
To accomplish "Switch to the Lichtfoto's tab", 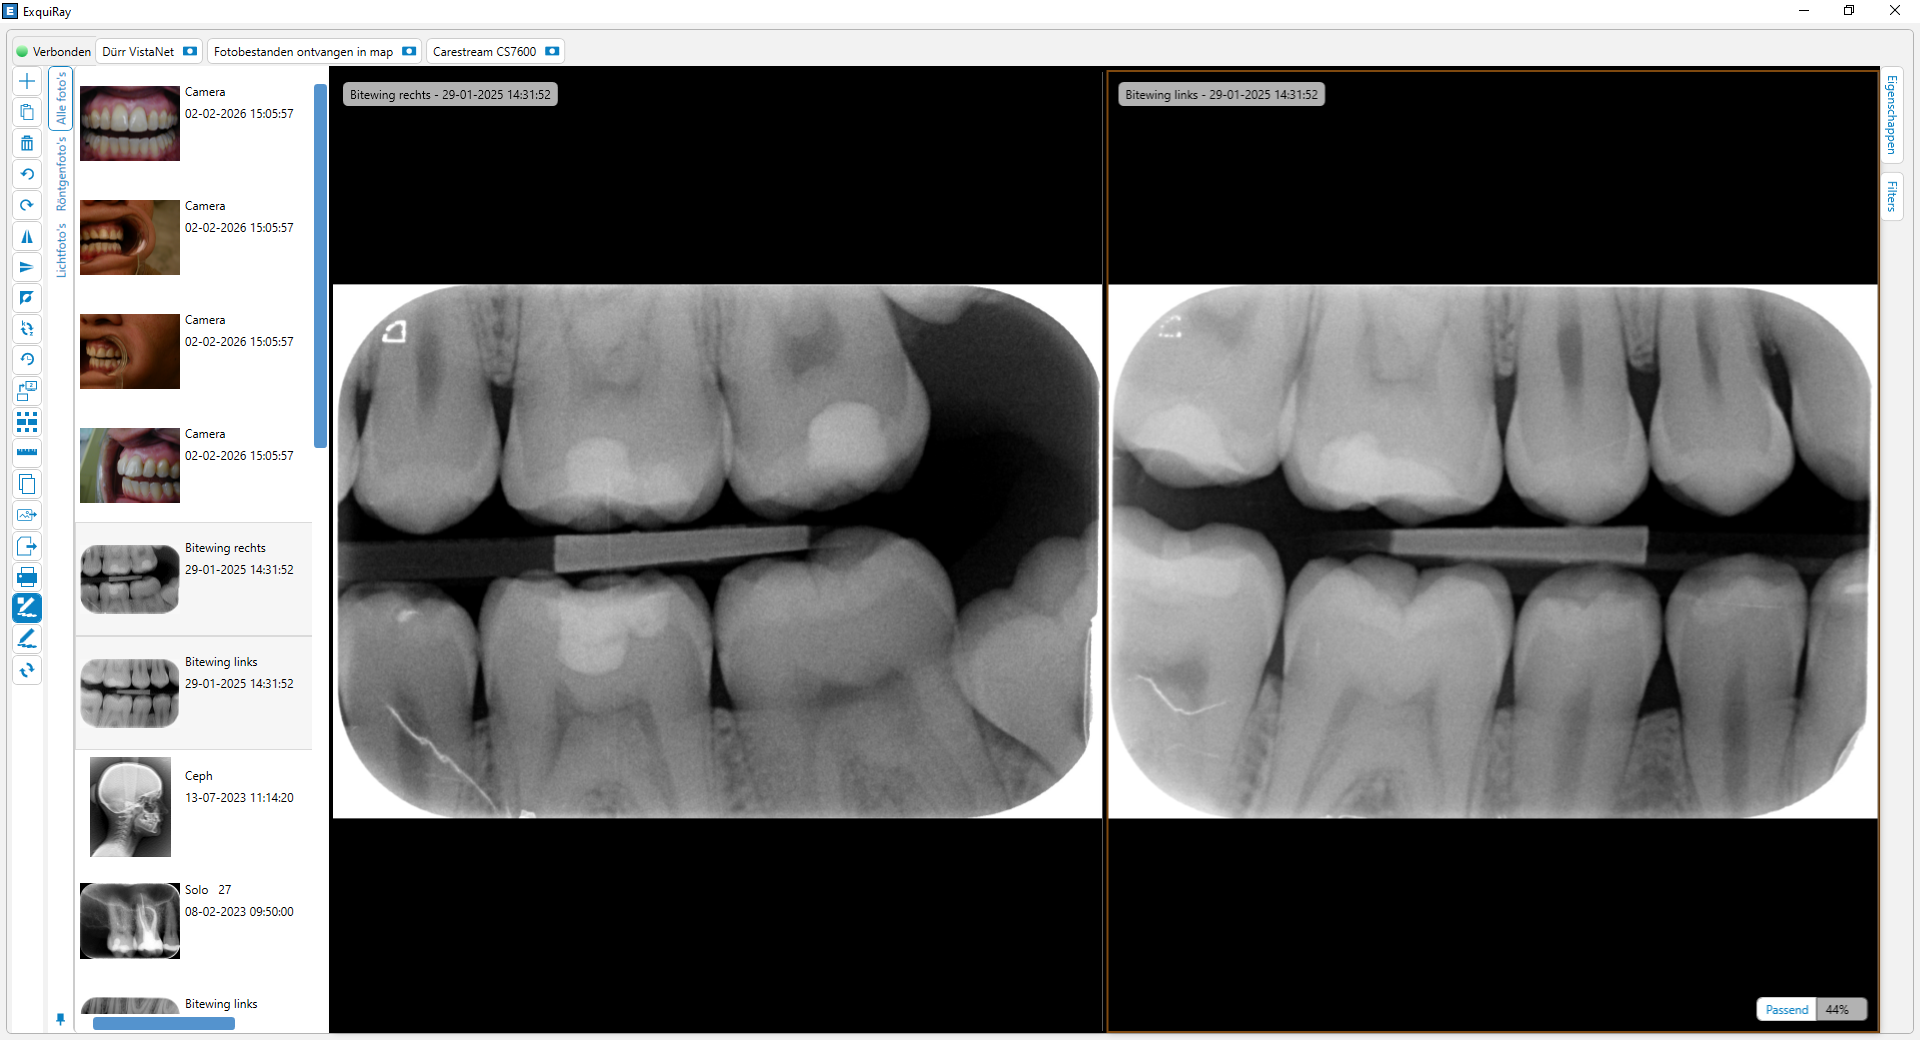I will [x=61, y=250].
